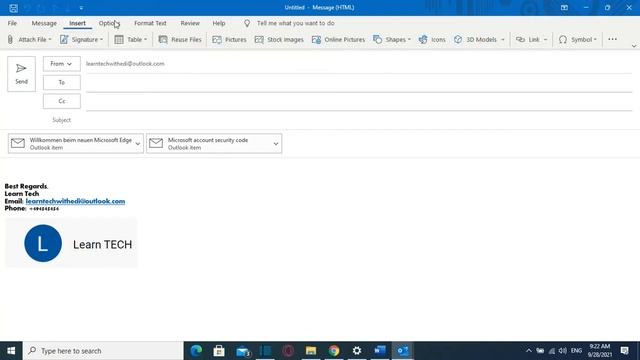The width and height of the screenshot is (640, 360).
Task: Open the learntechwithedi@outlook.com signature link
Action: (75, 201)
